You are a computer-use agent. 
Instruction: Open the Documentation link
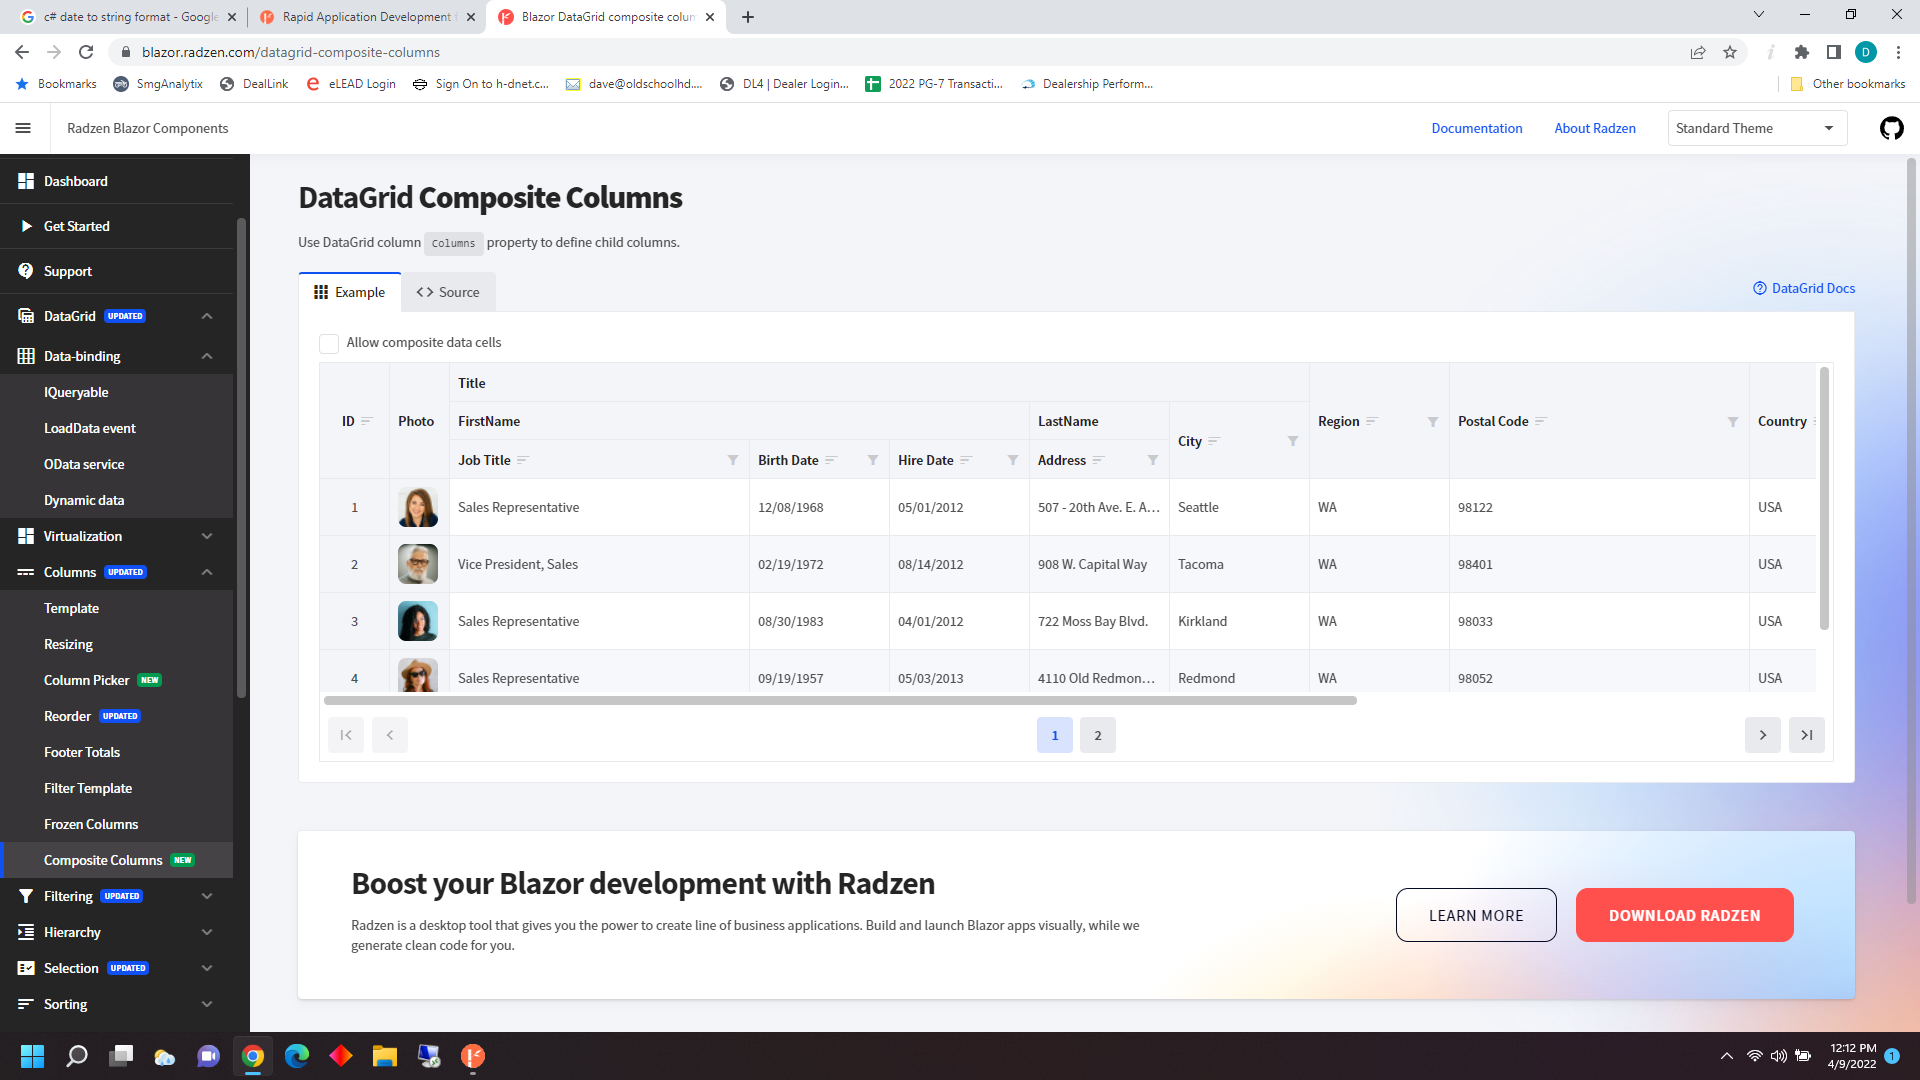[1476, 128]
